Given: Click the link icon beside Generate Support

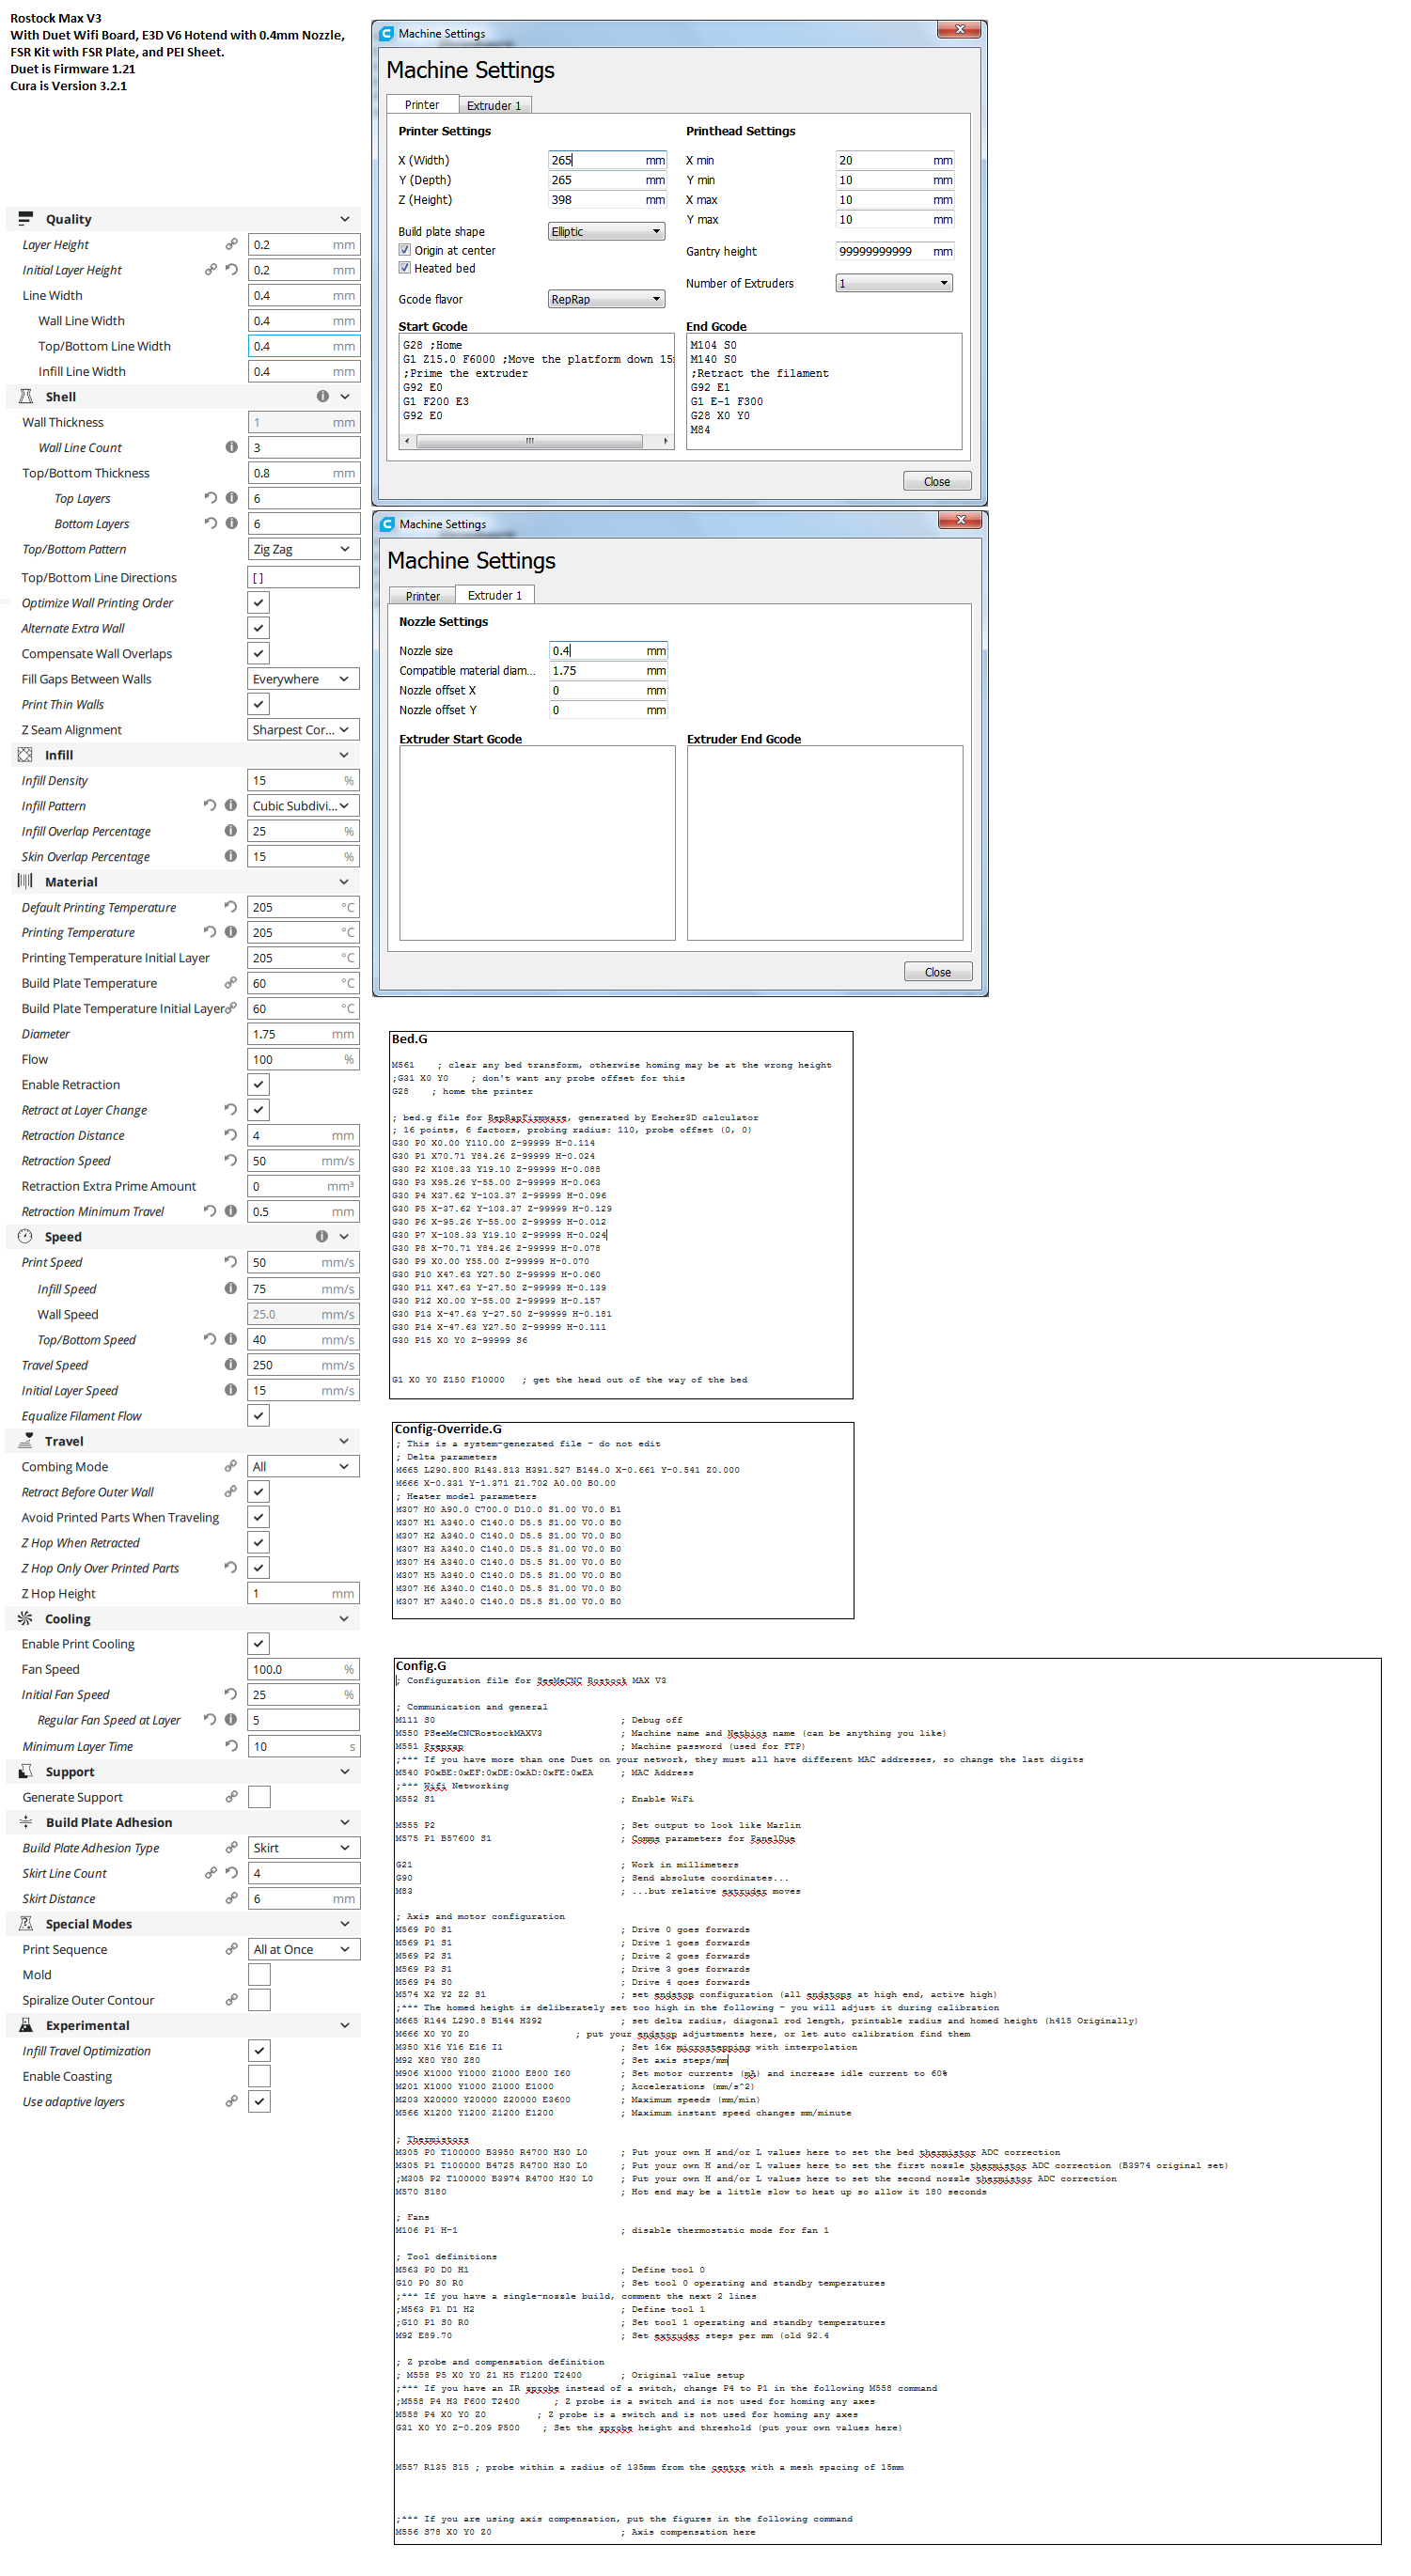Looking at the screenshot, I should (x=231, y=1796).
